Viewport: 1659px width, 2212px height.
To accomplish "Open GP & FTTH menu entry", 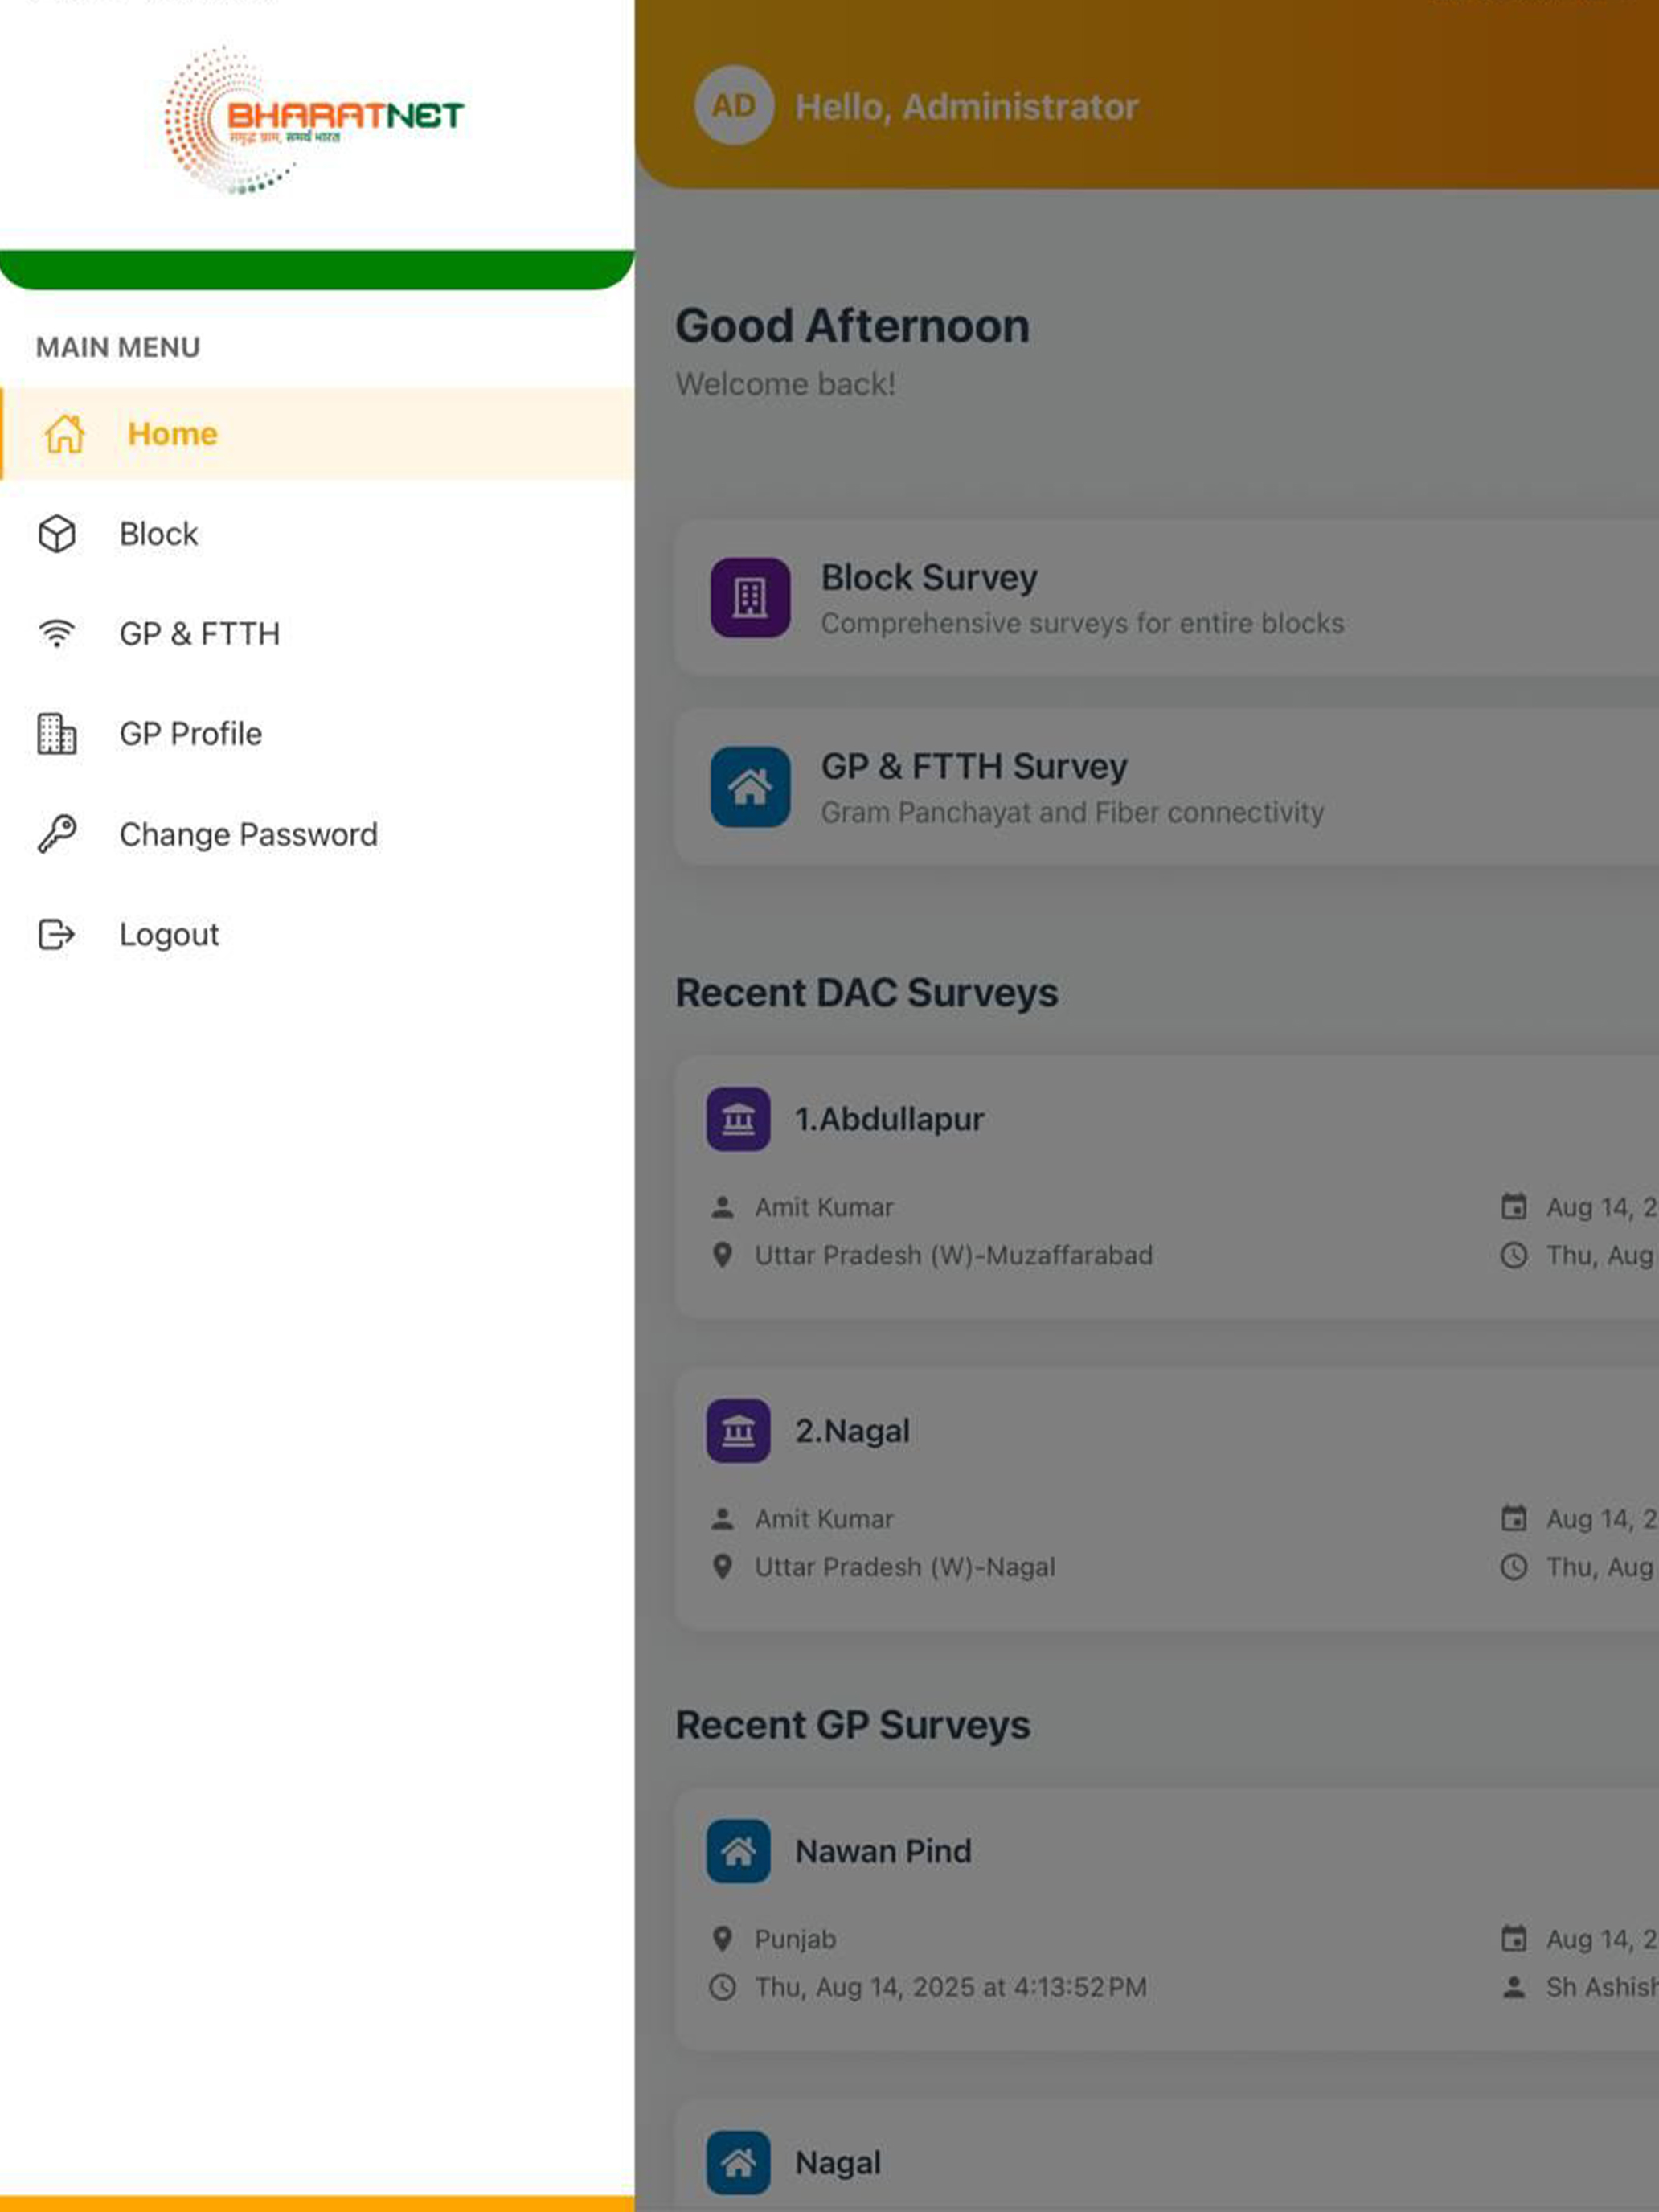I will pos(317,634).
